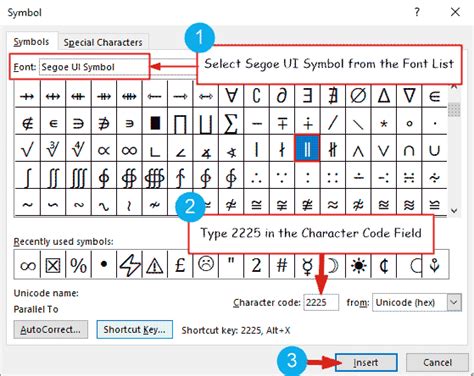Select recently used anchor symbol
This screenshot has width=474, height=376.
click(435, 265)
